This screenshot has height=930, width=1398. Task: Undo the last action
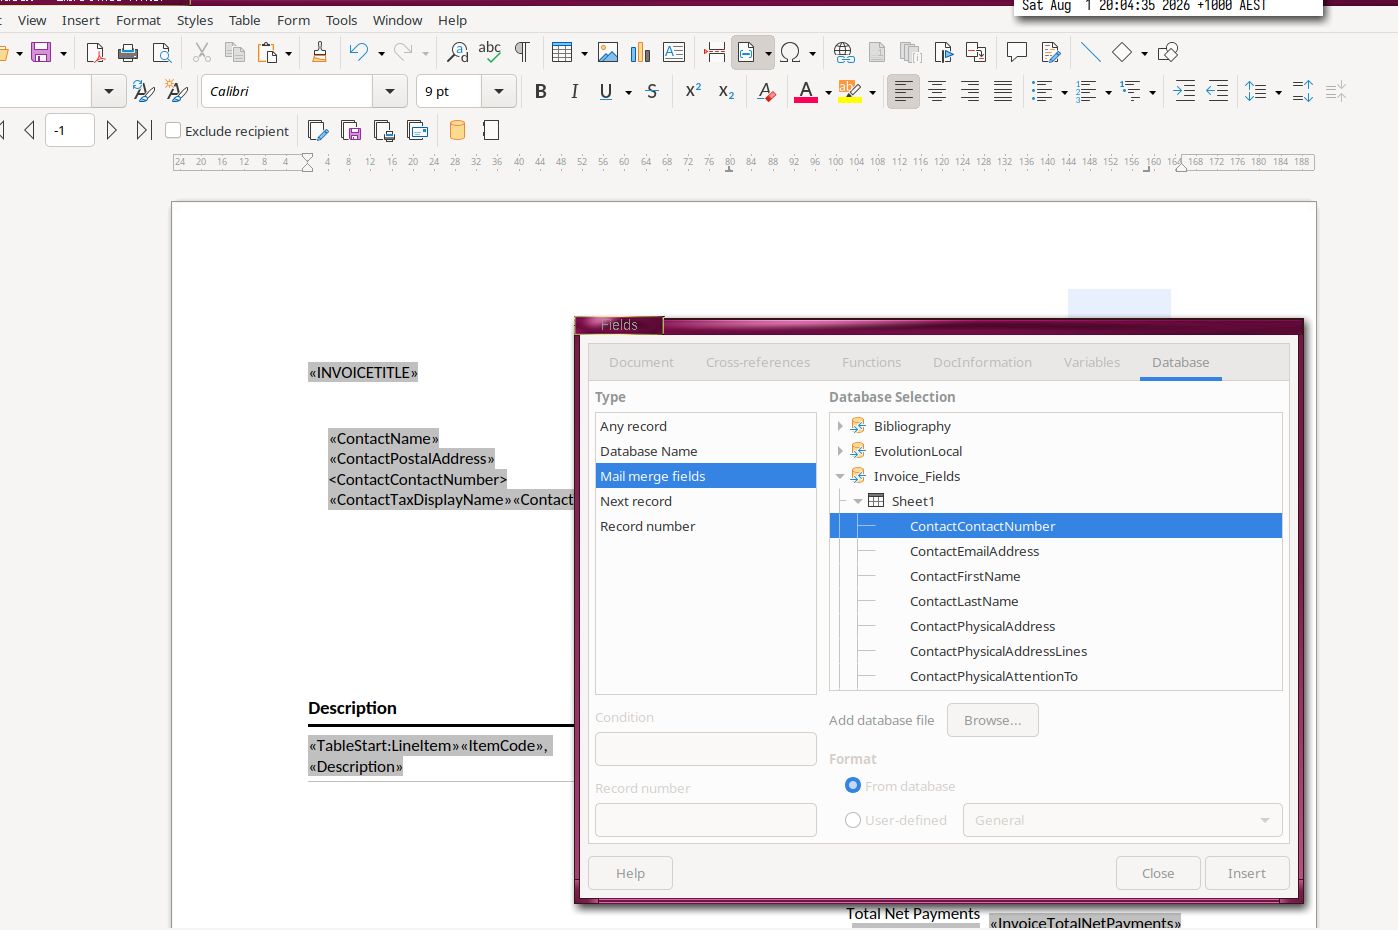tap(358, 52)
